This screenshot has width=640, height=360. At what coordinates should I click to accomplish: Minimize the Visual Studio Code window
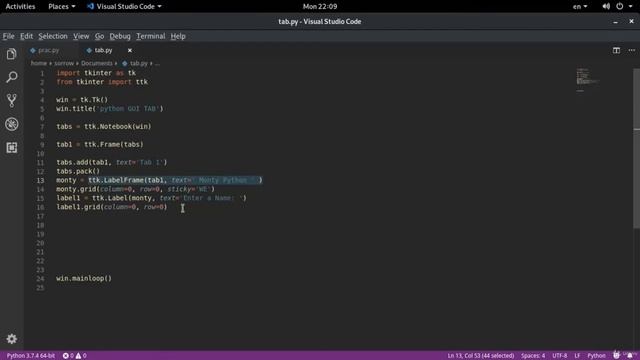pyautogui.click(x=615, y=21)
